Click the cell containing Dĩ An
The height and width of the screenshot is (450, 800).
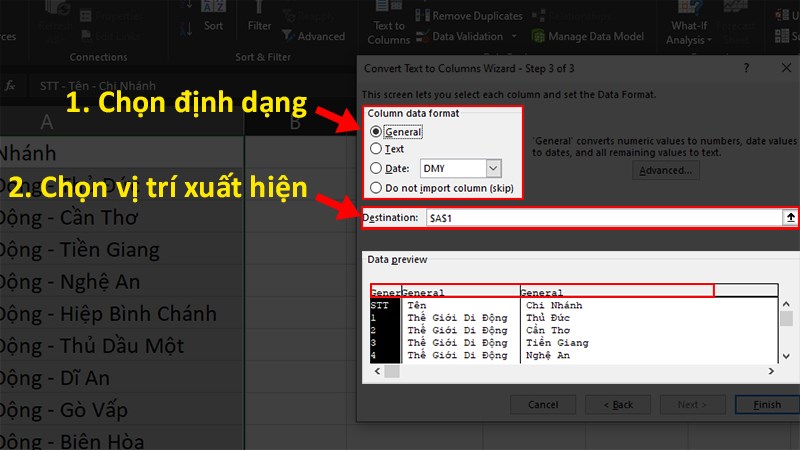122,378
